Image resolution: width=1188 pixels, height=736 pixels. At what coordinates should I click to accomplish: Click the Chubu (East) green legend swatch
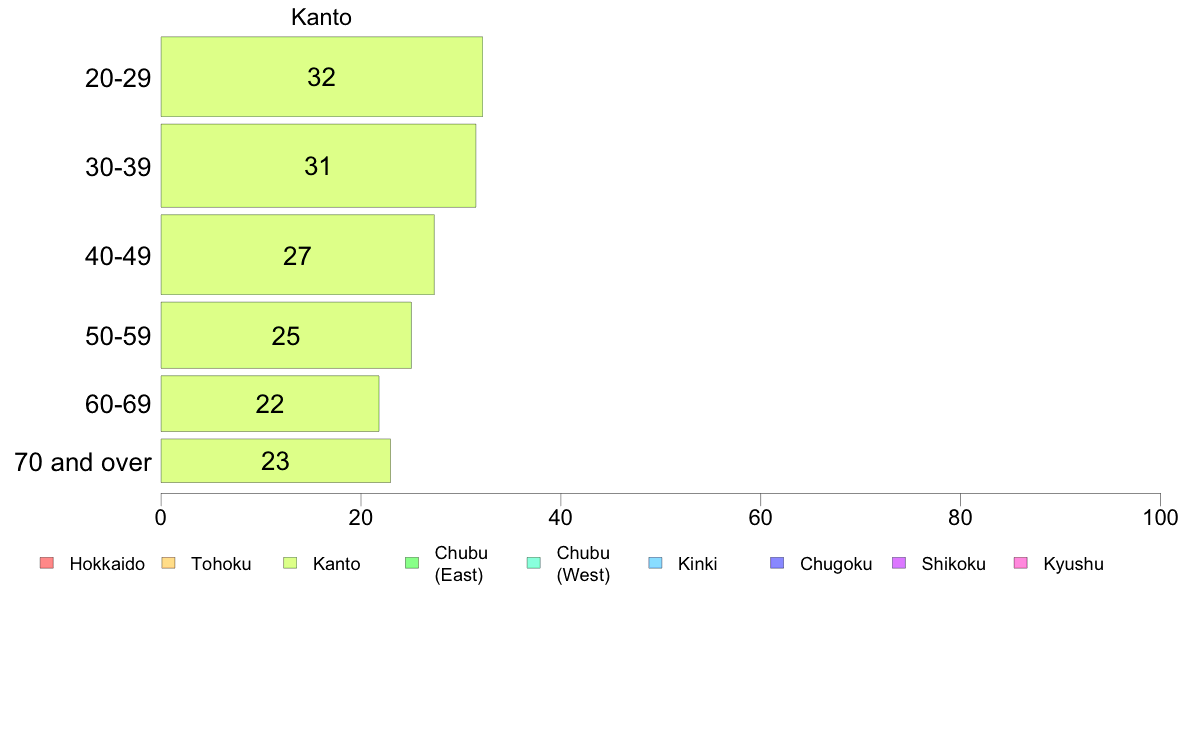coord(412,563)
